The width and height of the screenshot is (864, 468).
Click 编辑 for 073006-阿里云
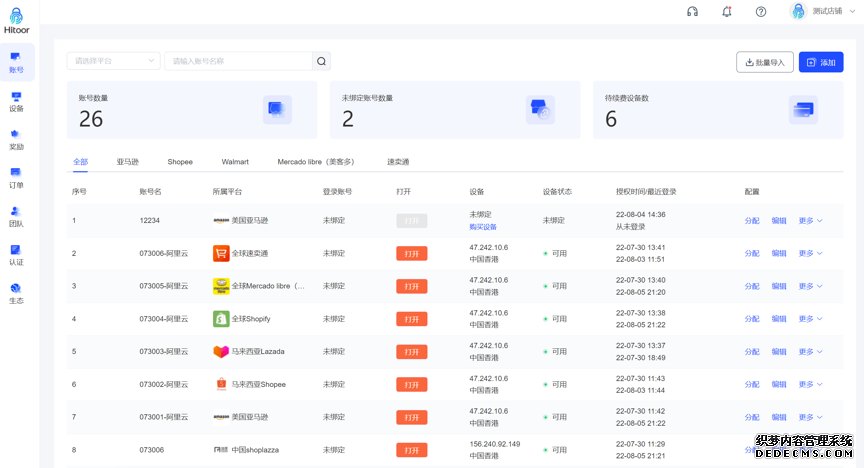(779, 254)
